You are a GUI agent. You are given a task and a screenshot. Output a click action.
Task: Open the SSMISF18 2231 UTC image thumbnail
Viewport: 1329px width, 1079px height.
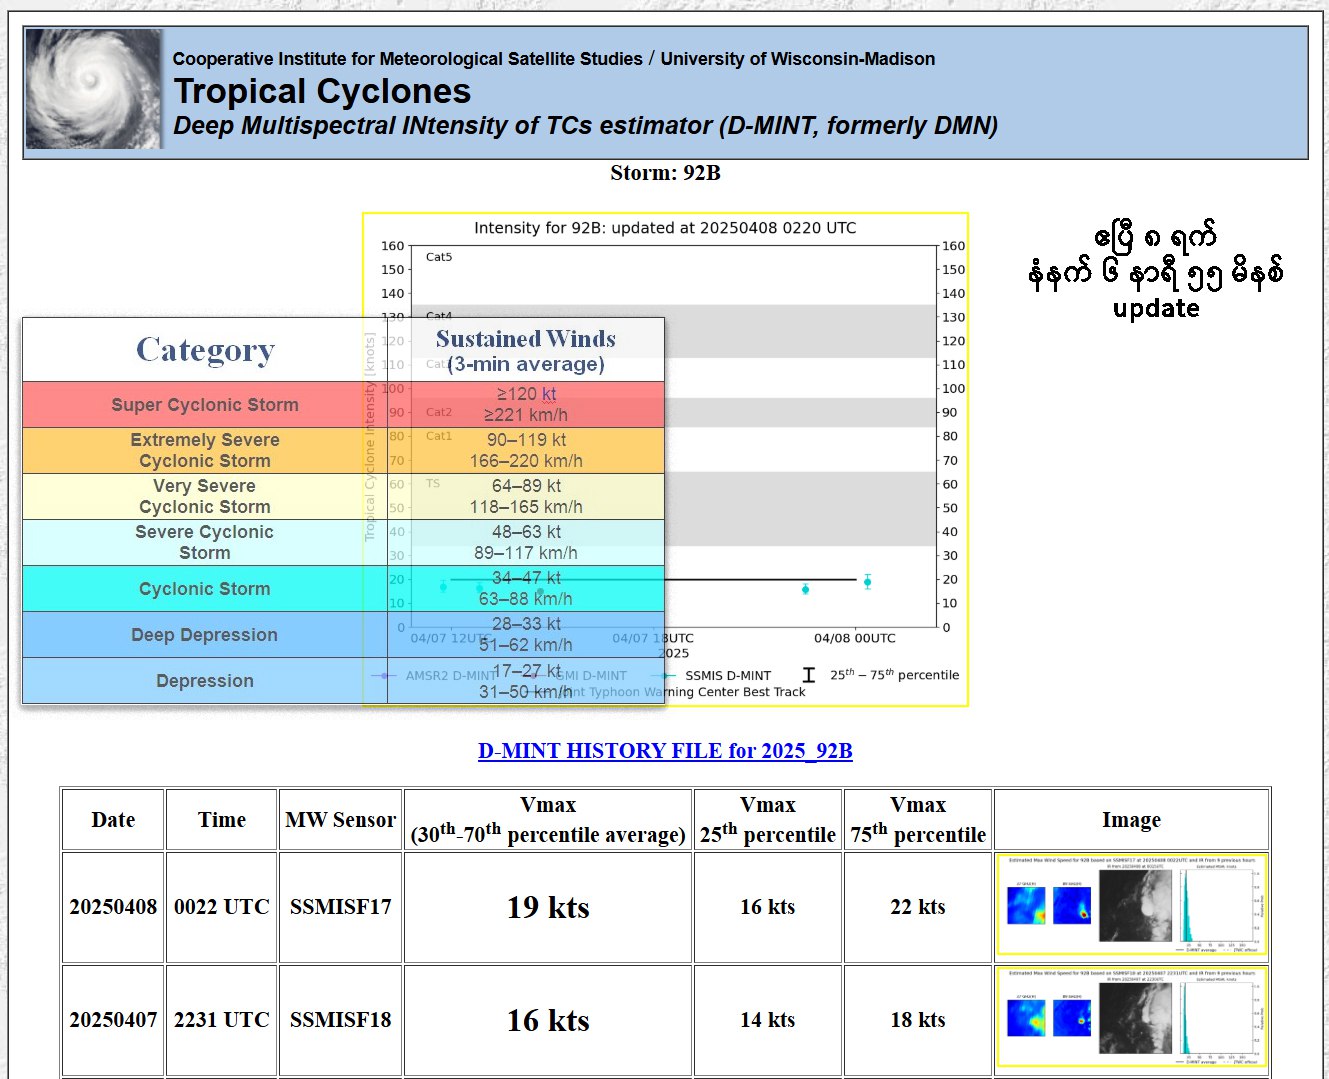[x=1132, y=1018]
